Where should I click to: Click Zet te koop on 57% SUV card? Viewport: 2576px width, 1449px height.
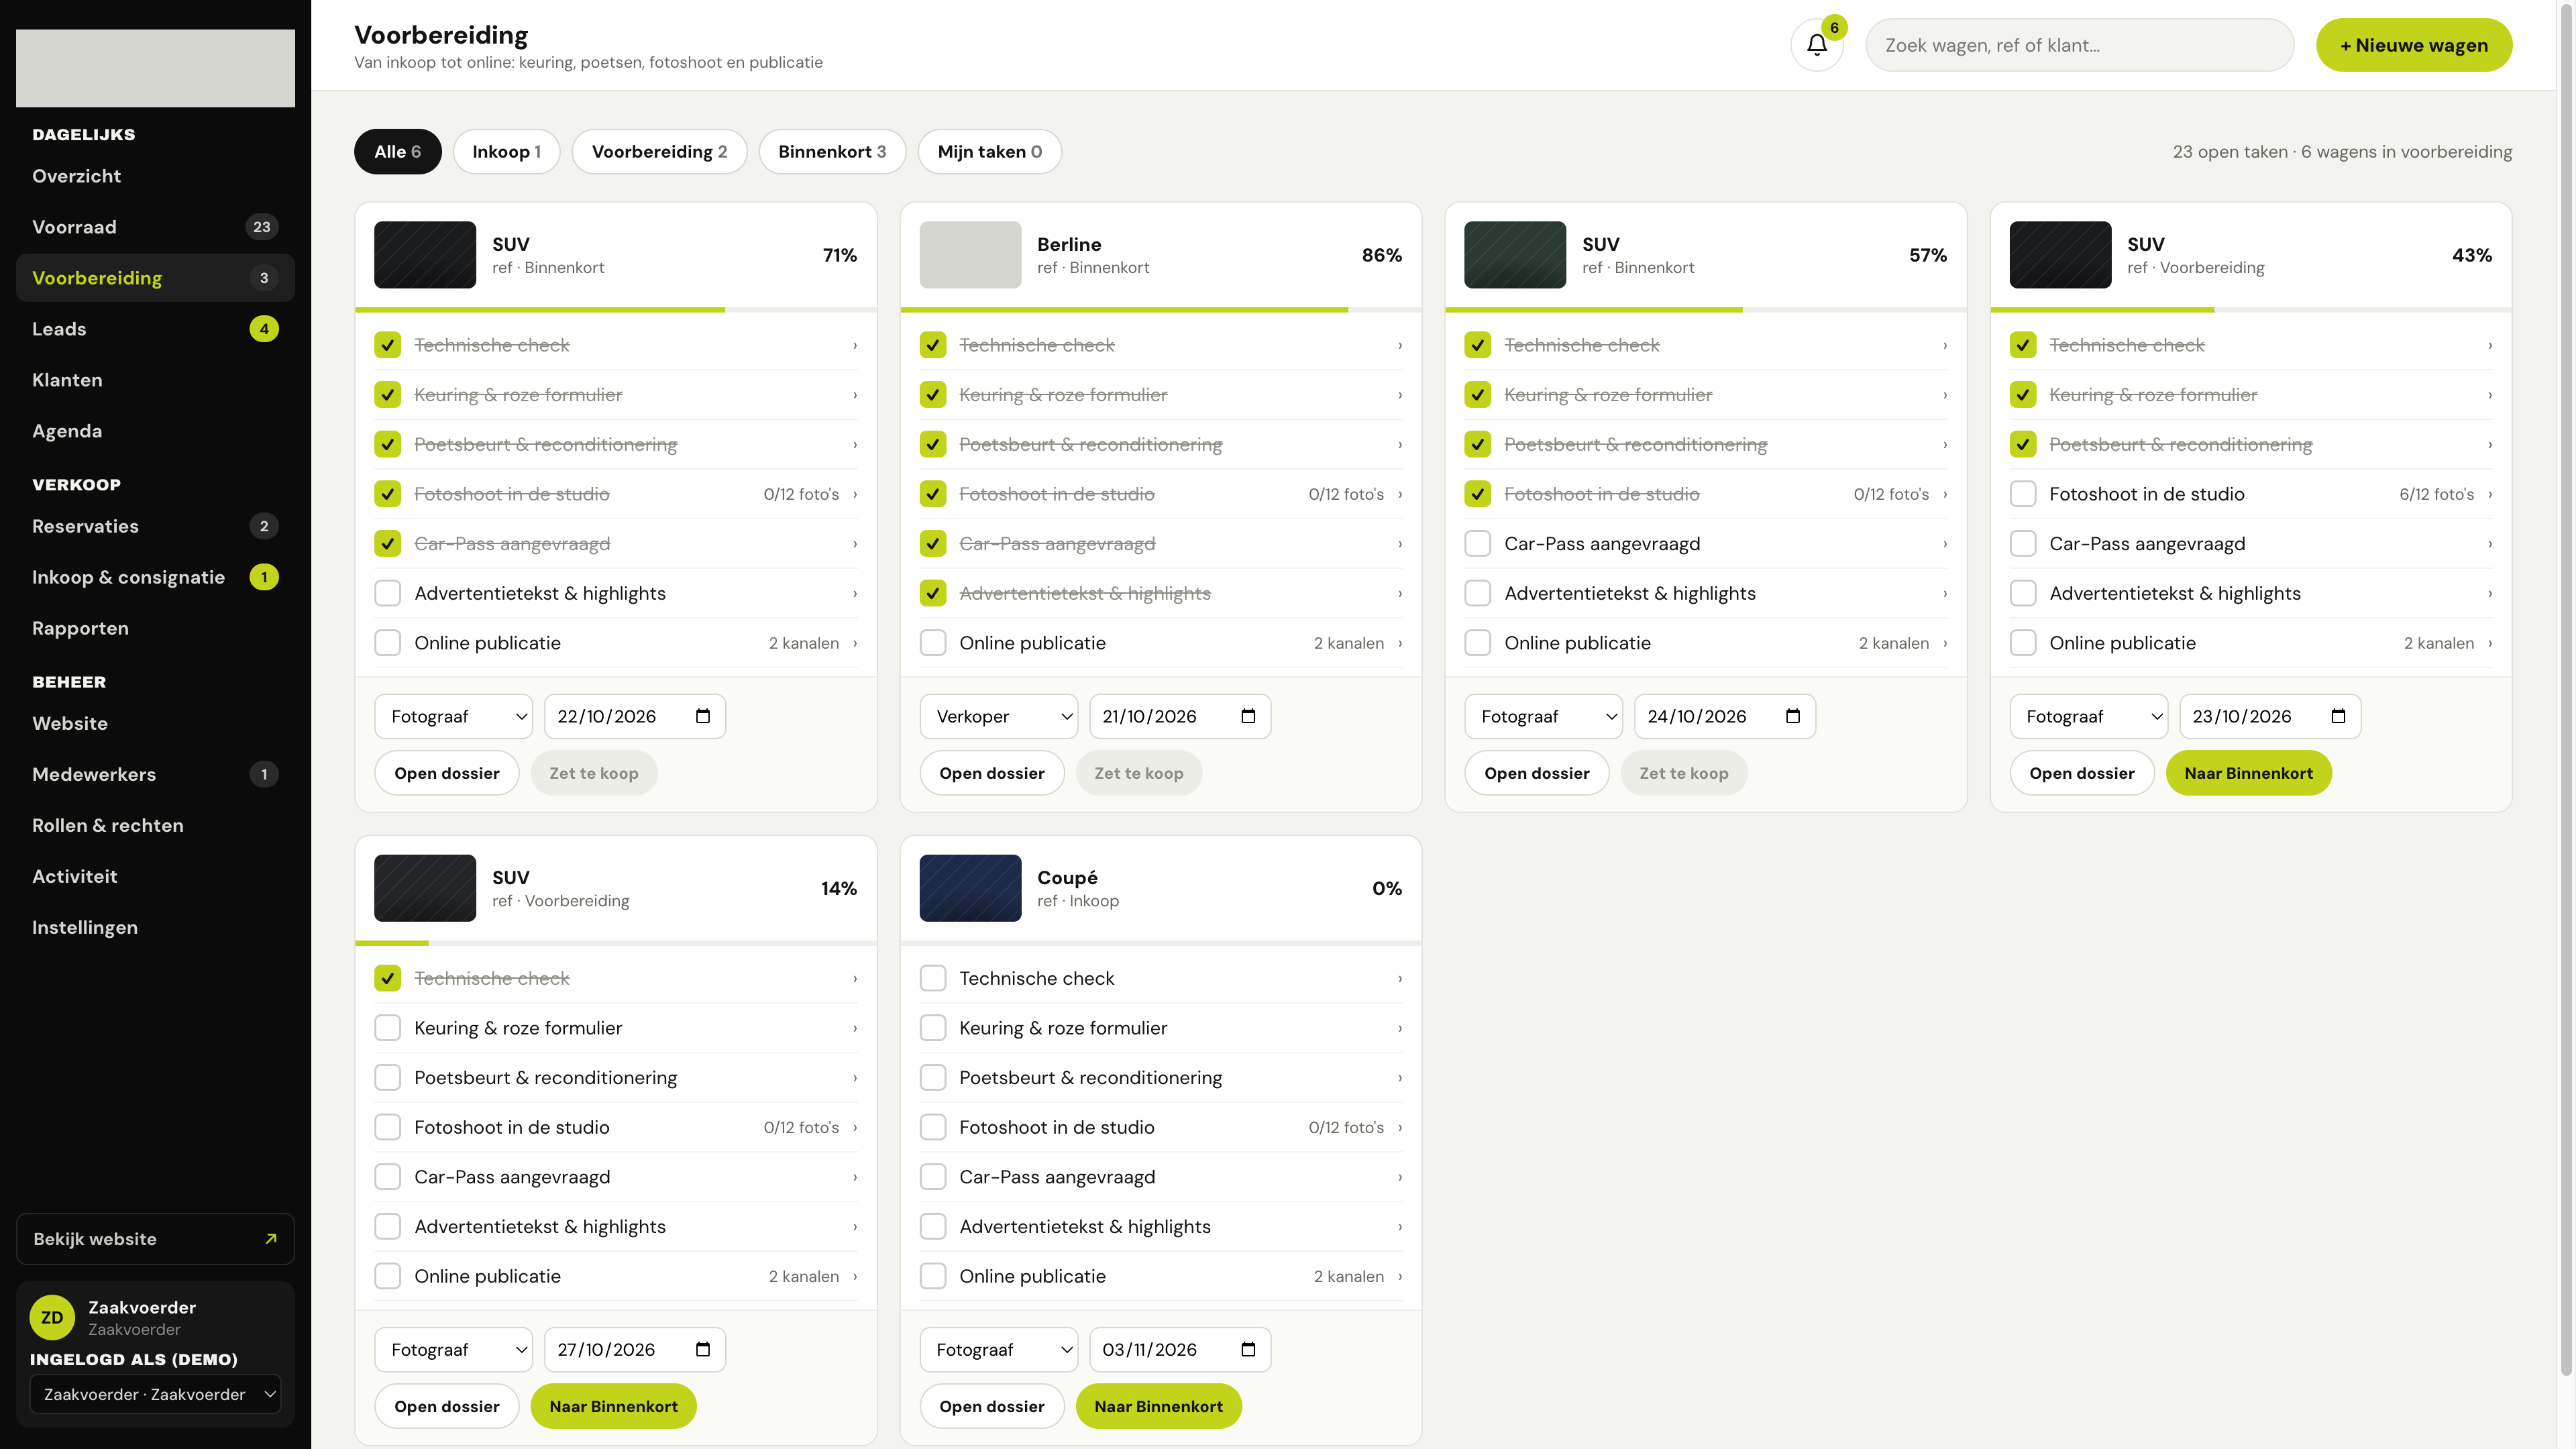[x=1684, y=773]
